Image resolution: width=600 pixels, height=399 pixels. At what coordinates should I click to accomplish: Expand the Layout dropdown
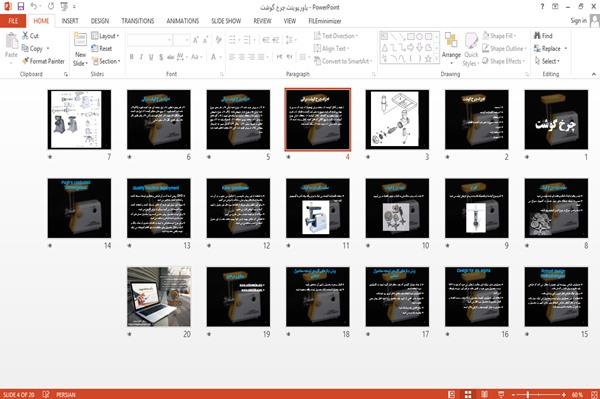point(105,36)
